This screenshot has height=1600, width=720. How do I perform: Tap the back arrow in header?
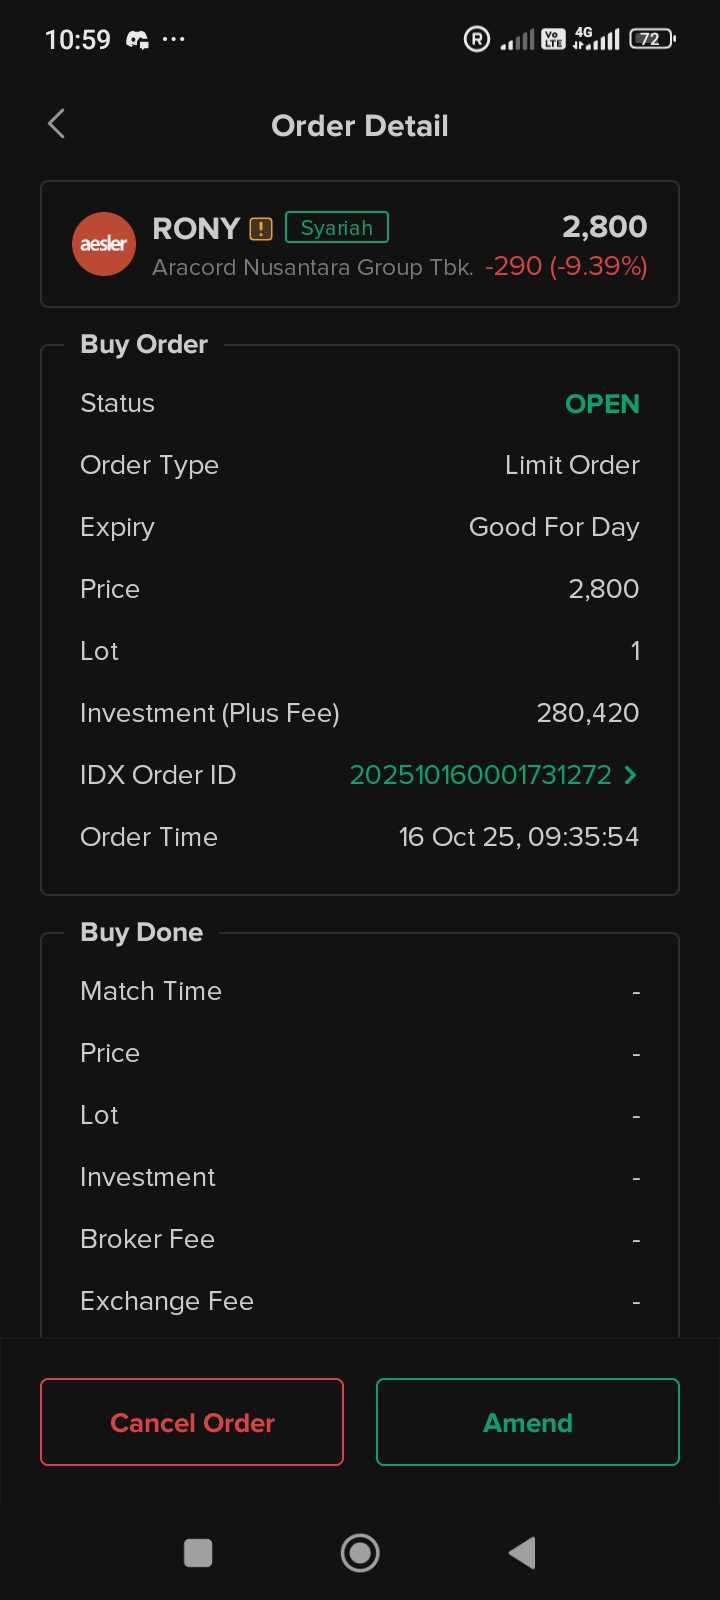pyautogui.click(x=57, y=124)
